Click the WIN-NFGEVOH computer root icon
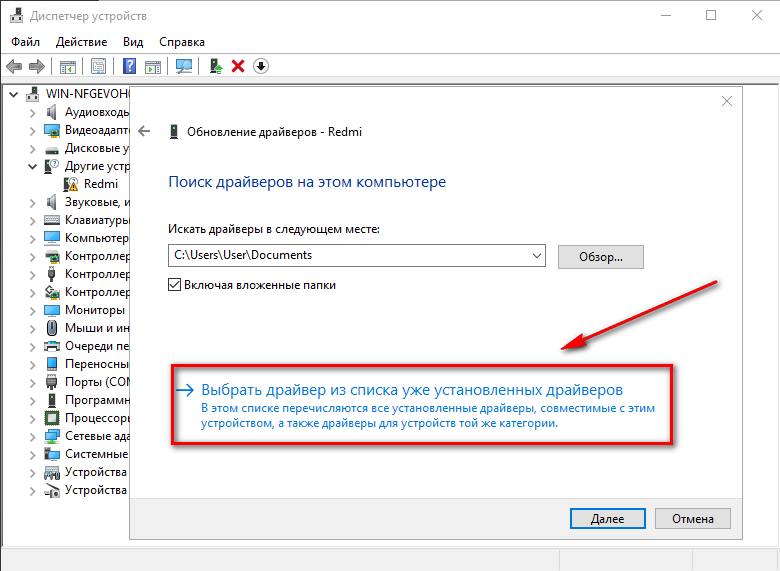 pyautogui.click(x=32, y=94)
